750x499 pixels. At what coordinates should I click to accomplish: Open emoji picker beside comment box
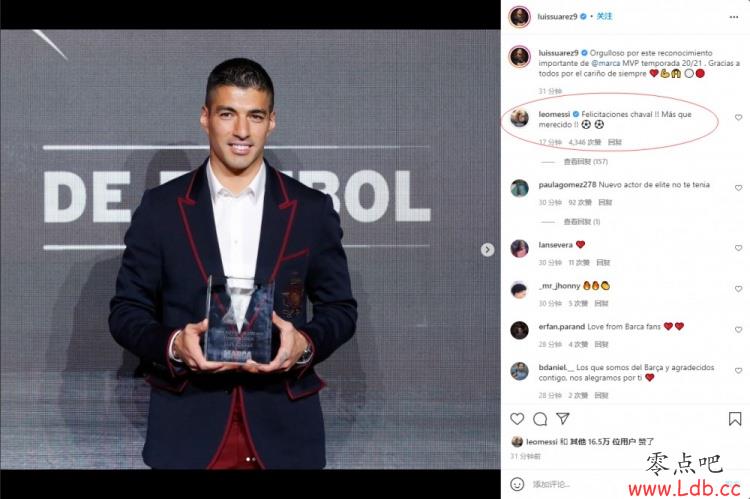pos(517,484)
